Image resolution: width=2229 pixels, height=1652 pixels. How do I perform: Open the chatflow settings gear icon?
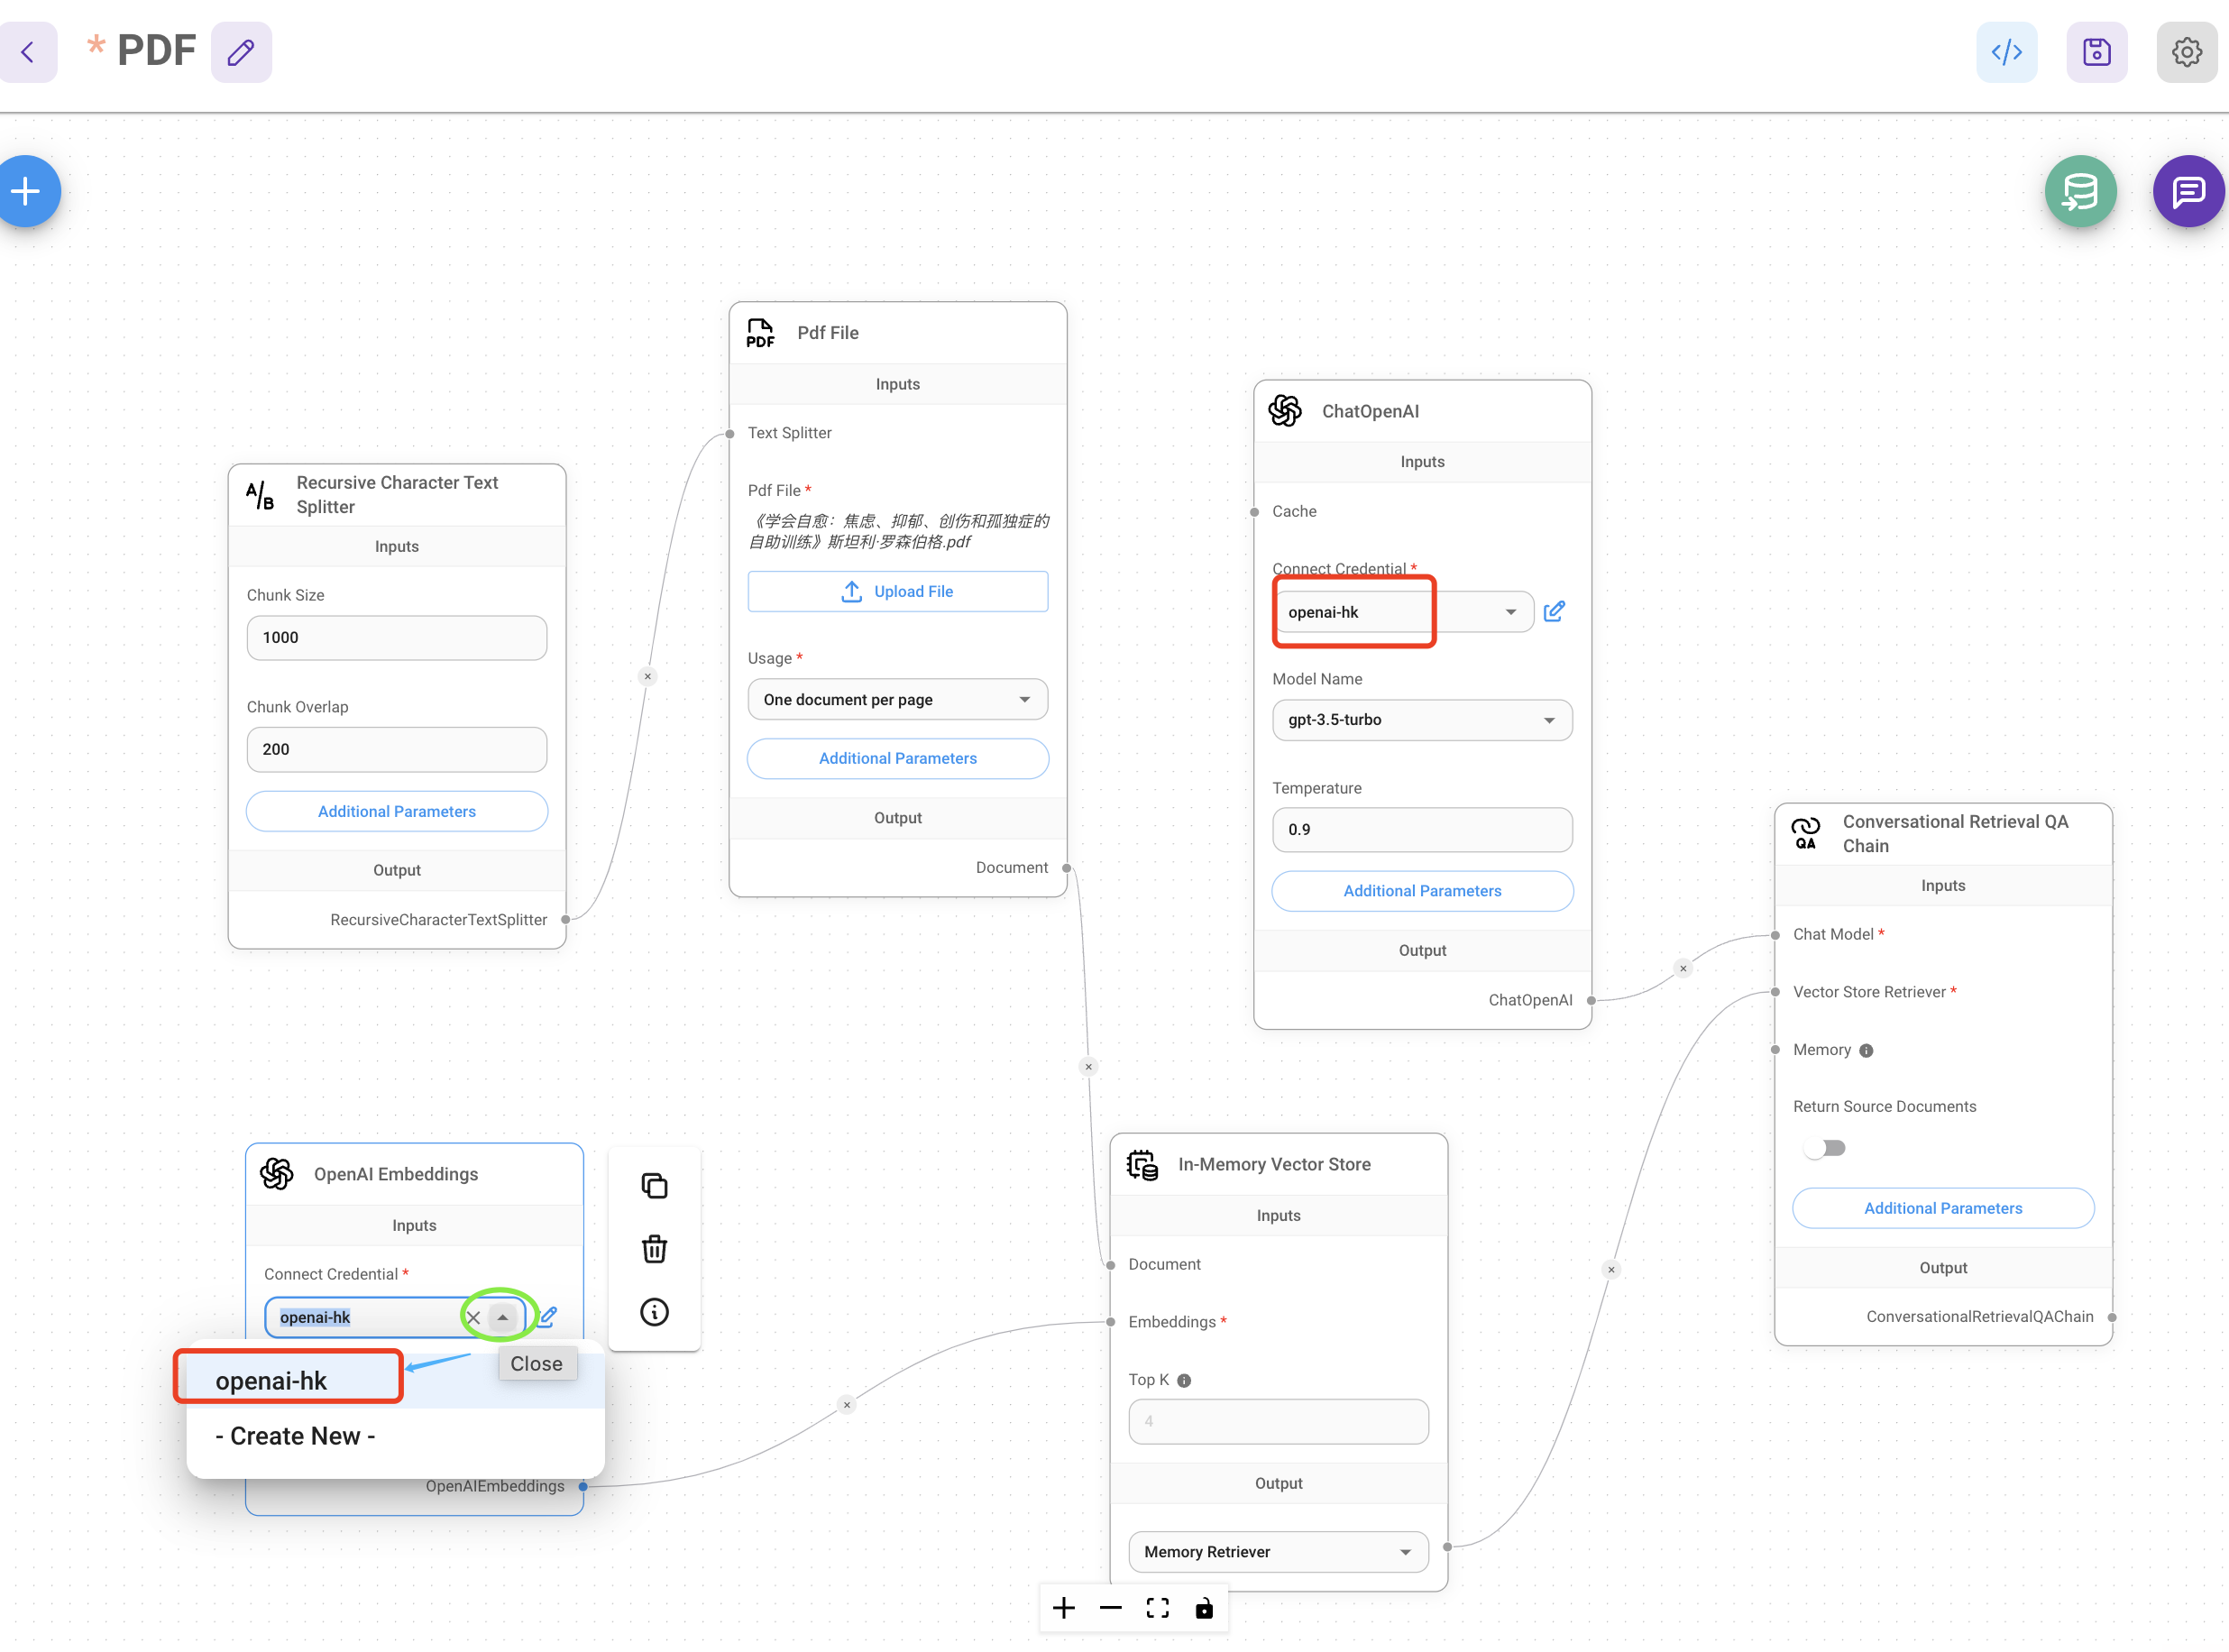(2186, 52)
